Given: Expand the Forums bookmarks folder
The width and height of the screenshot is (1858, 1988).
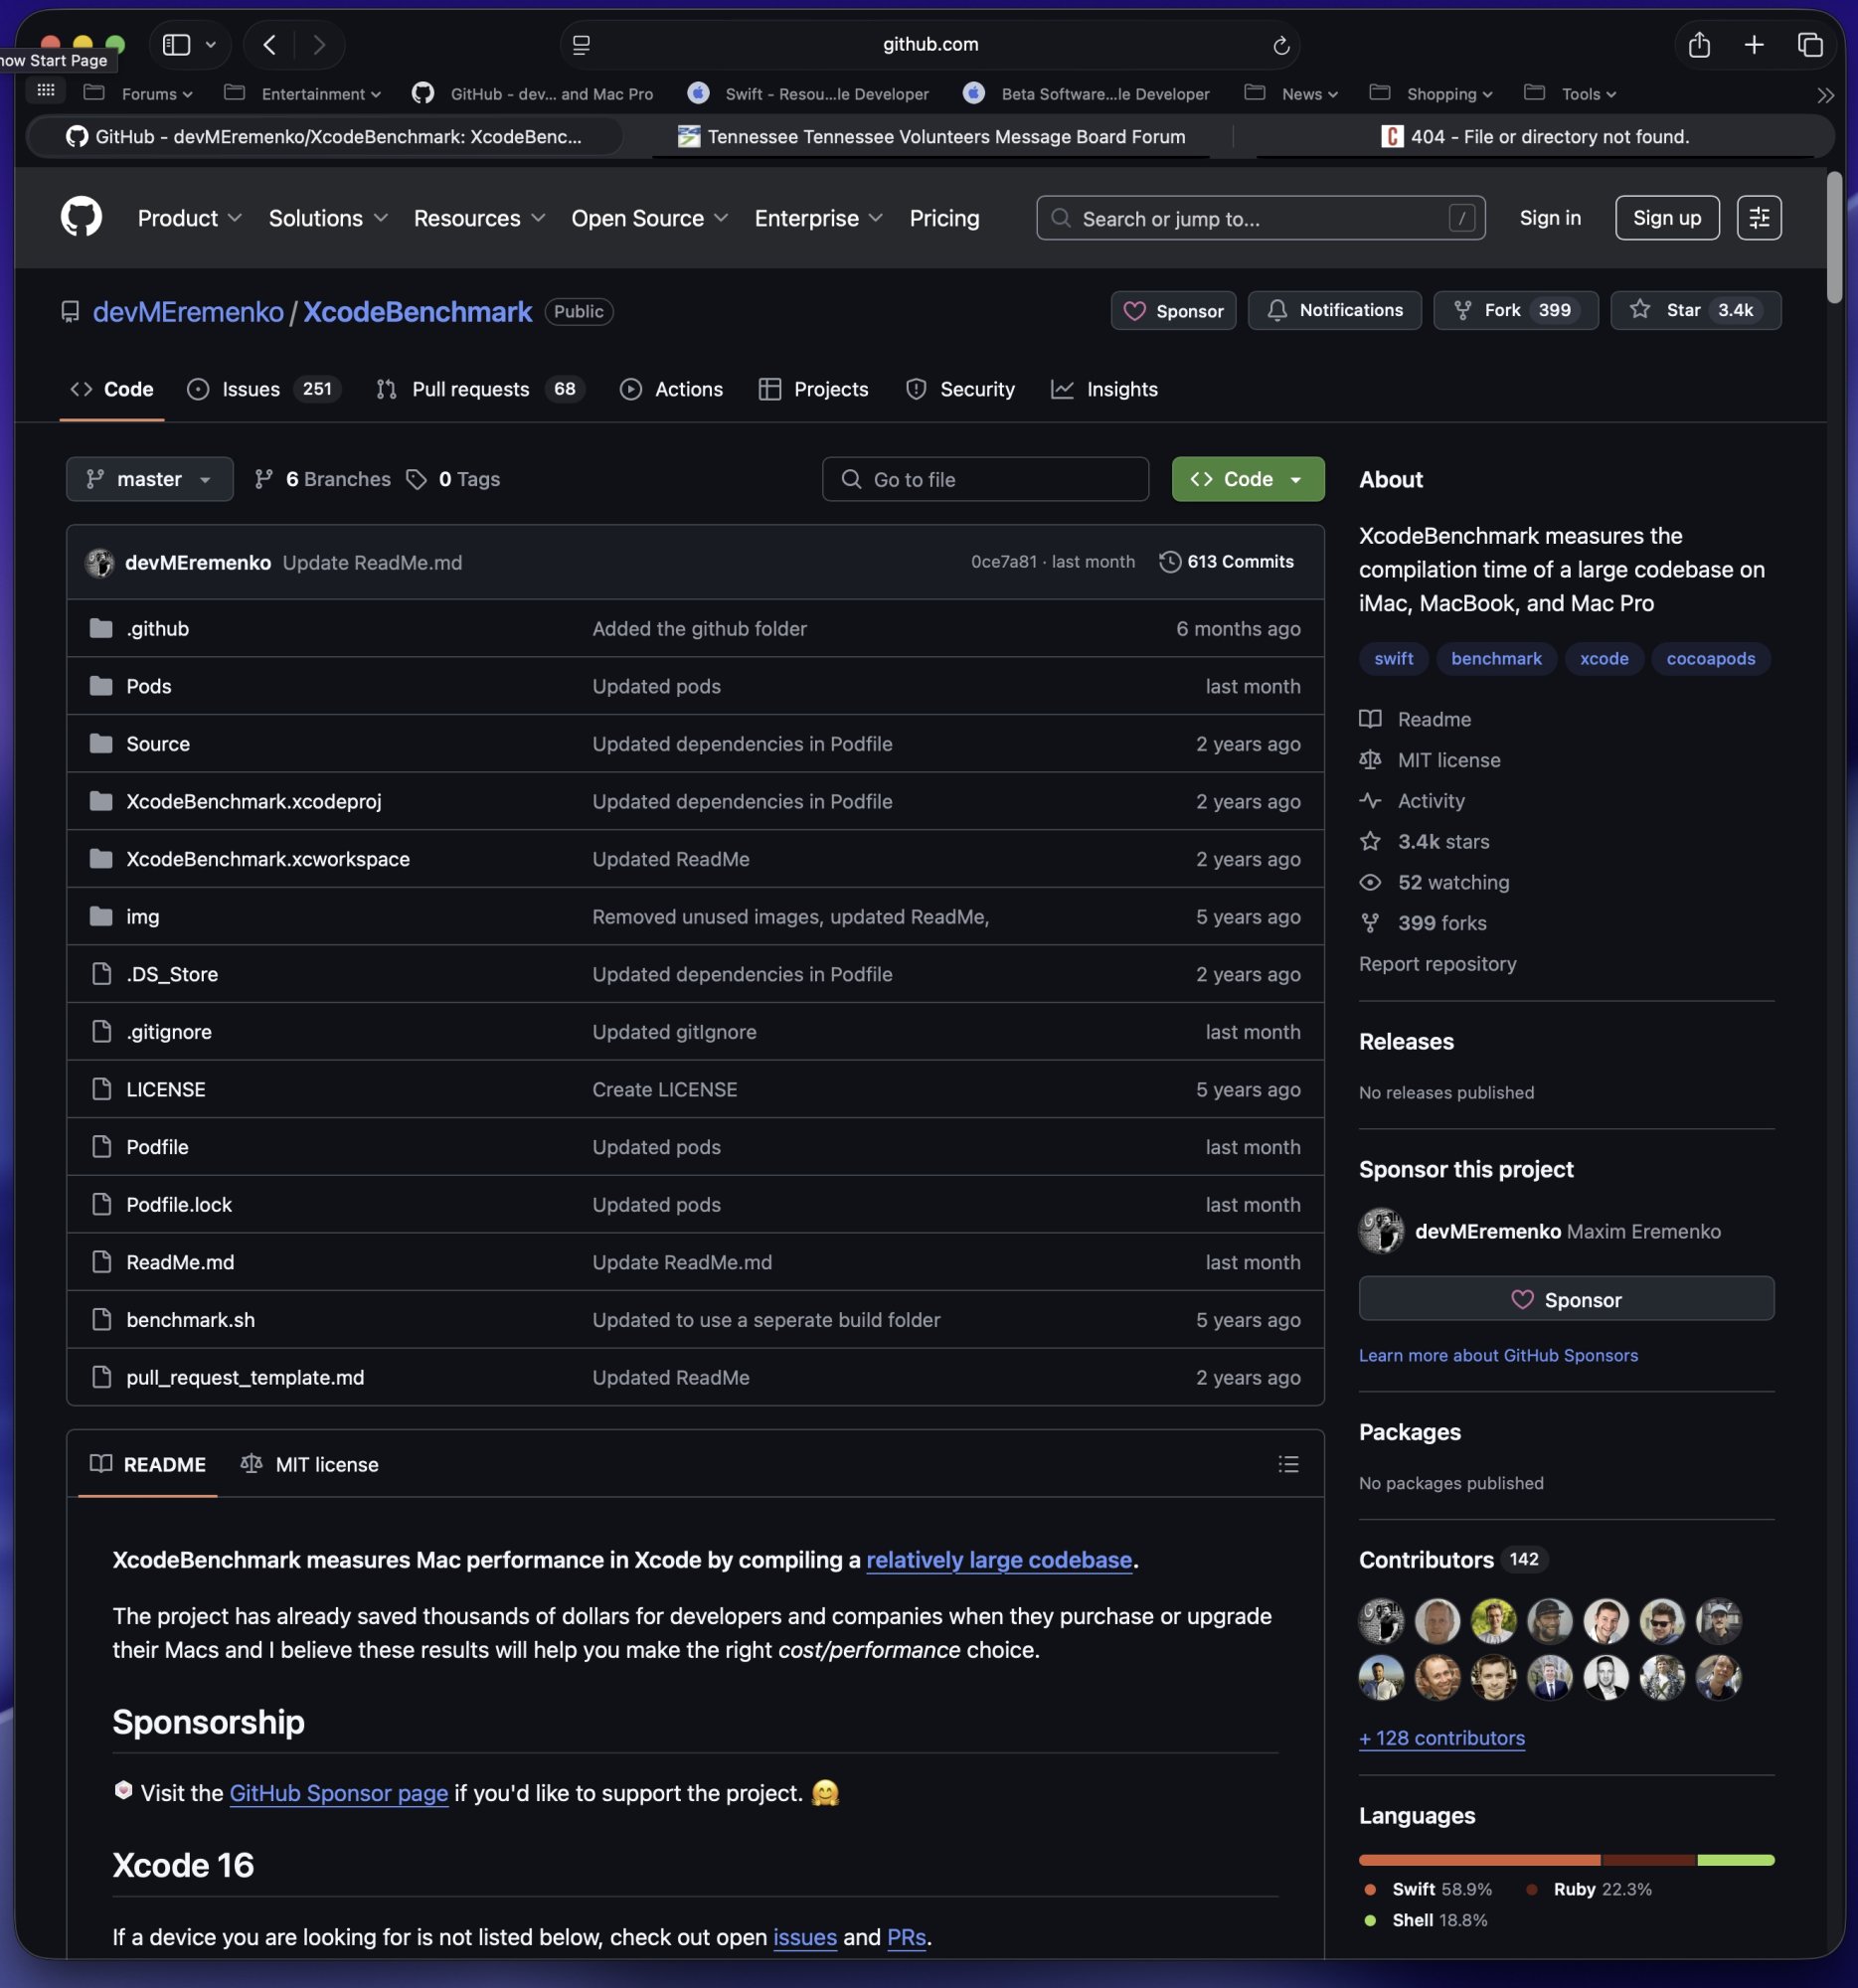Looking at the screenshot, I should tap(139, 93).
